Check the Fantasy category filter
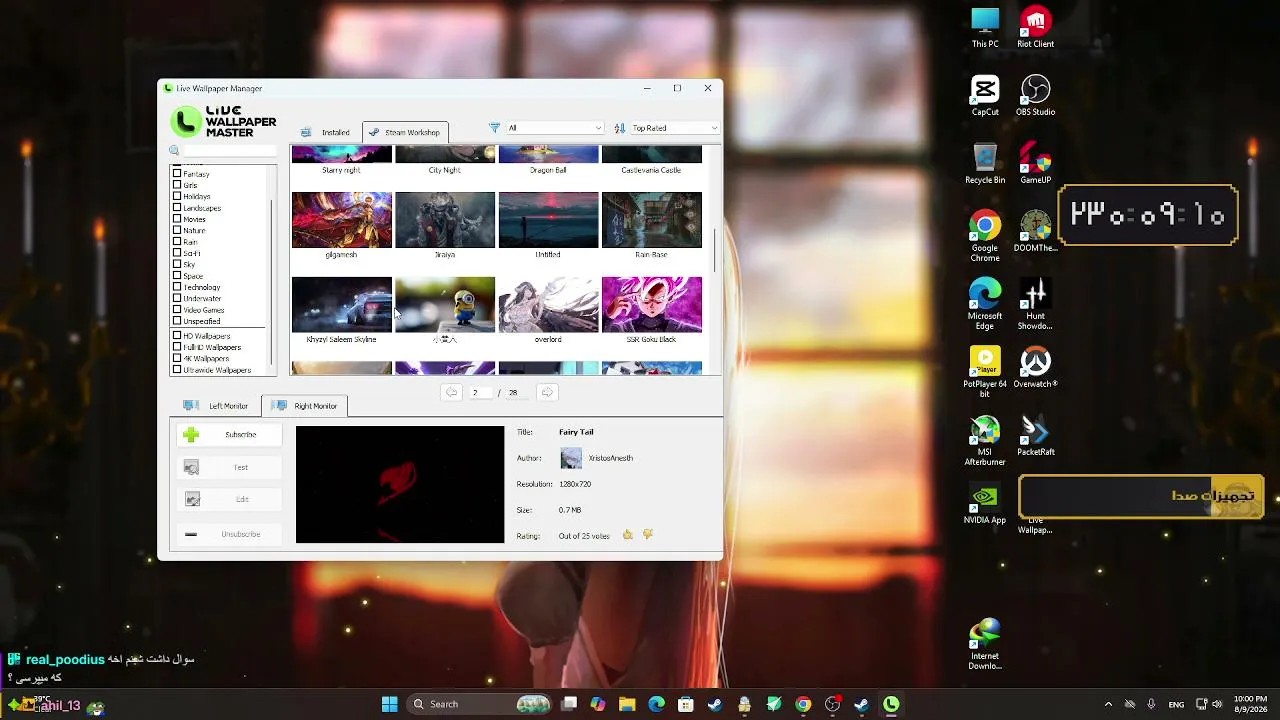The width and height of the screenshot is (1280, 720). [177, 174]
